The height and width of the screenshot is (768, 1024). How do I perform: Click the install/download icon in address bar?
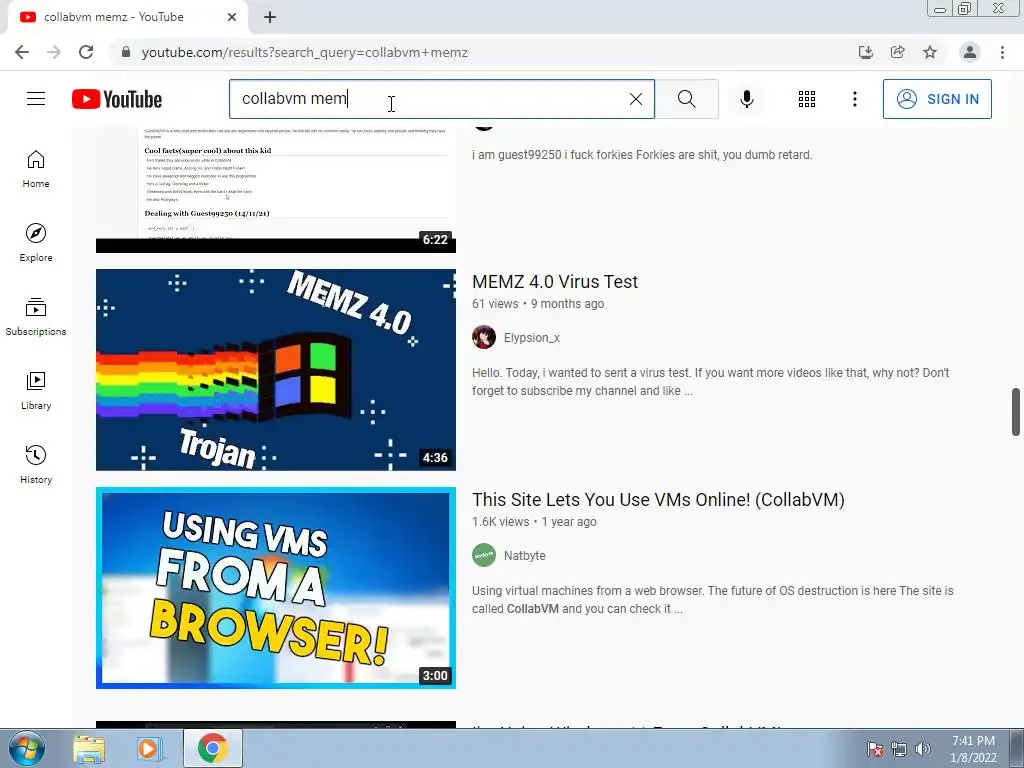tap(865, 52)
